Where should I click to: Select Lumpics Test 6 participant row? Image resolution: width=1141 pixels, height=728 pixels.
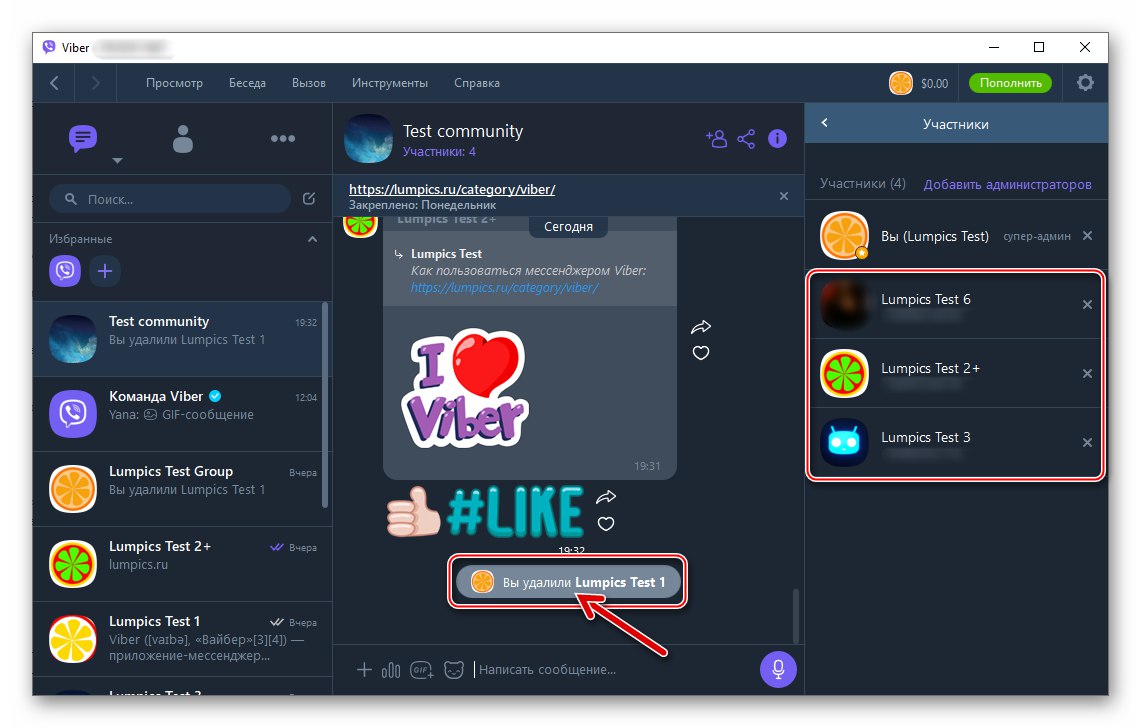pyautogui.click(x=955, y=305)
